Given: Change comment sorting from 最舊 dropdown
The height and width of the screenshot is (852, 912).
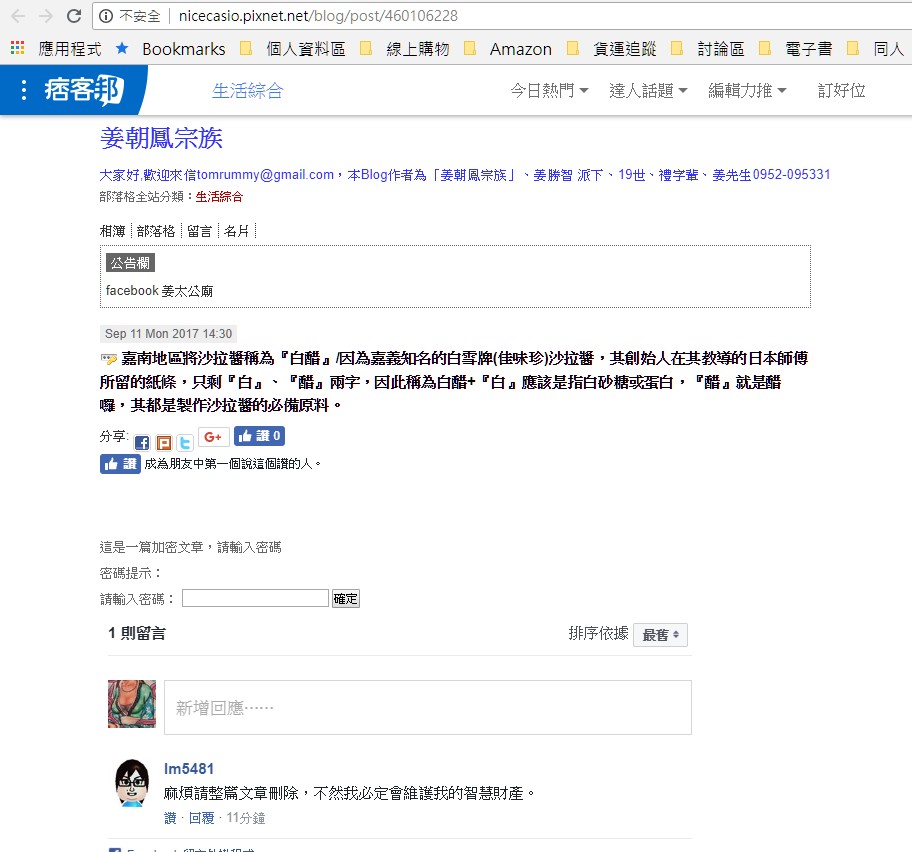Looking at the screenshot, I should 659,635.
